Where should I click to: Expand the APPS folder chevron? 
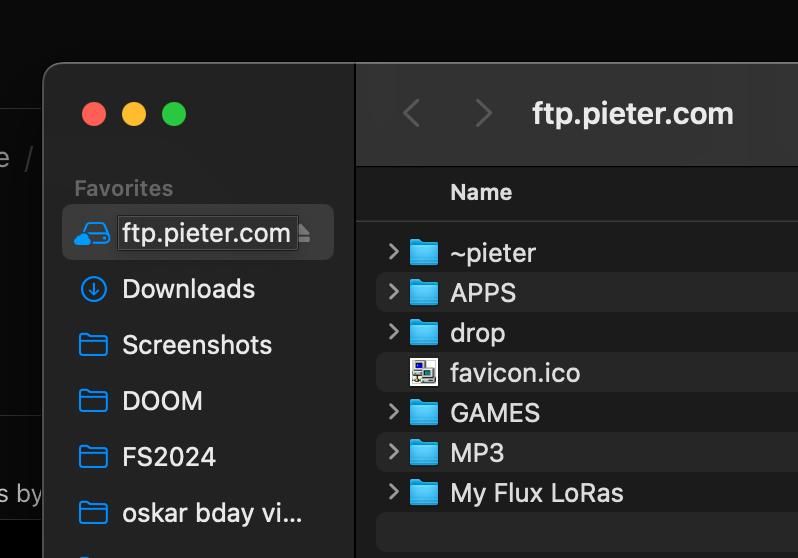point(394,292)
